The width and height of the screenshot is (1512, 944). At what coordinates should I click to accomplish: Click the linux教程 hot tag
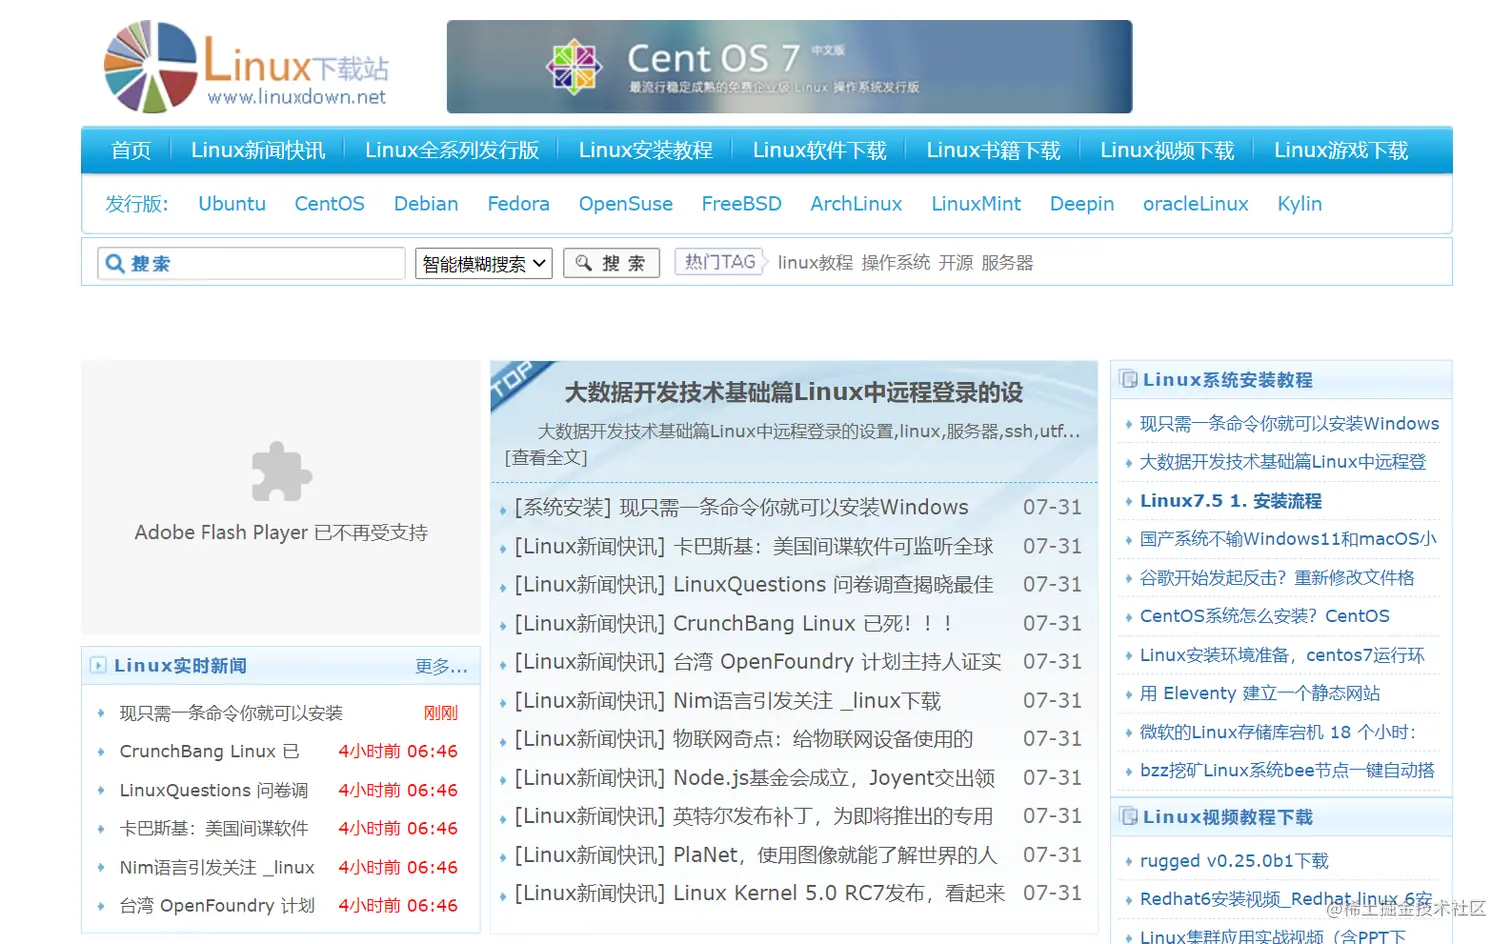[815, 263]
